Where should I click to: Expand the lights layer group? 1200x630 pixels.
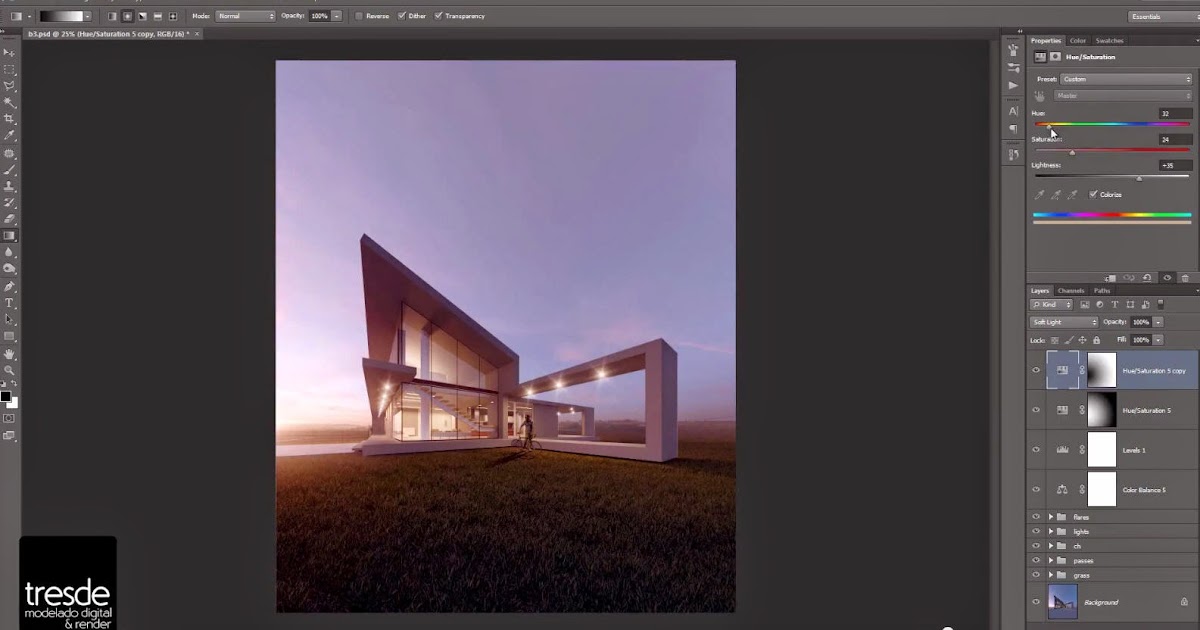1051,531
